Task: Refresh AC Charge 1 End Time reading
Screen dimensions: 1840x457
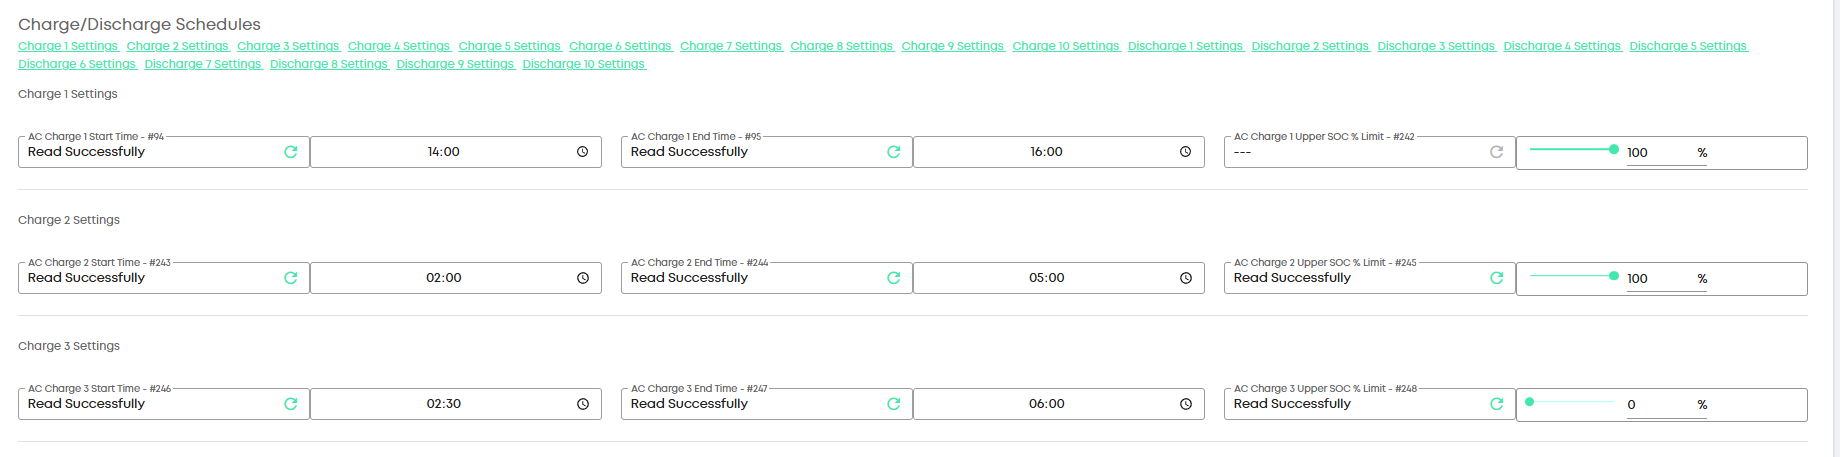Action: (894, 152)
